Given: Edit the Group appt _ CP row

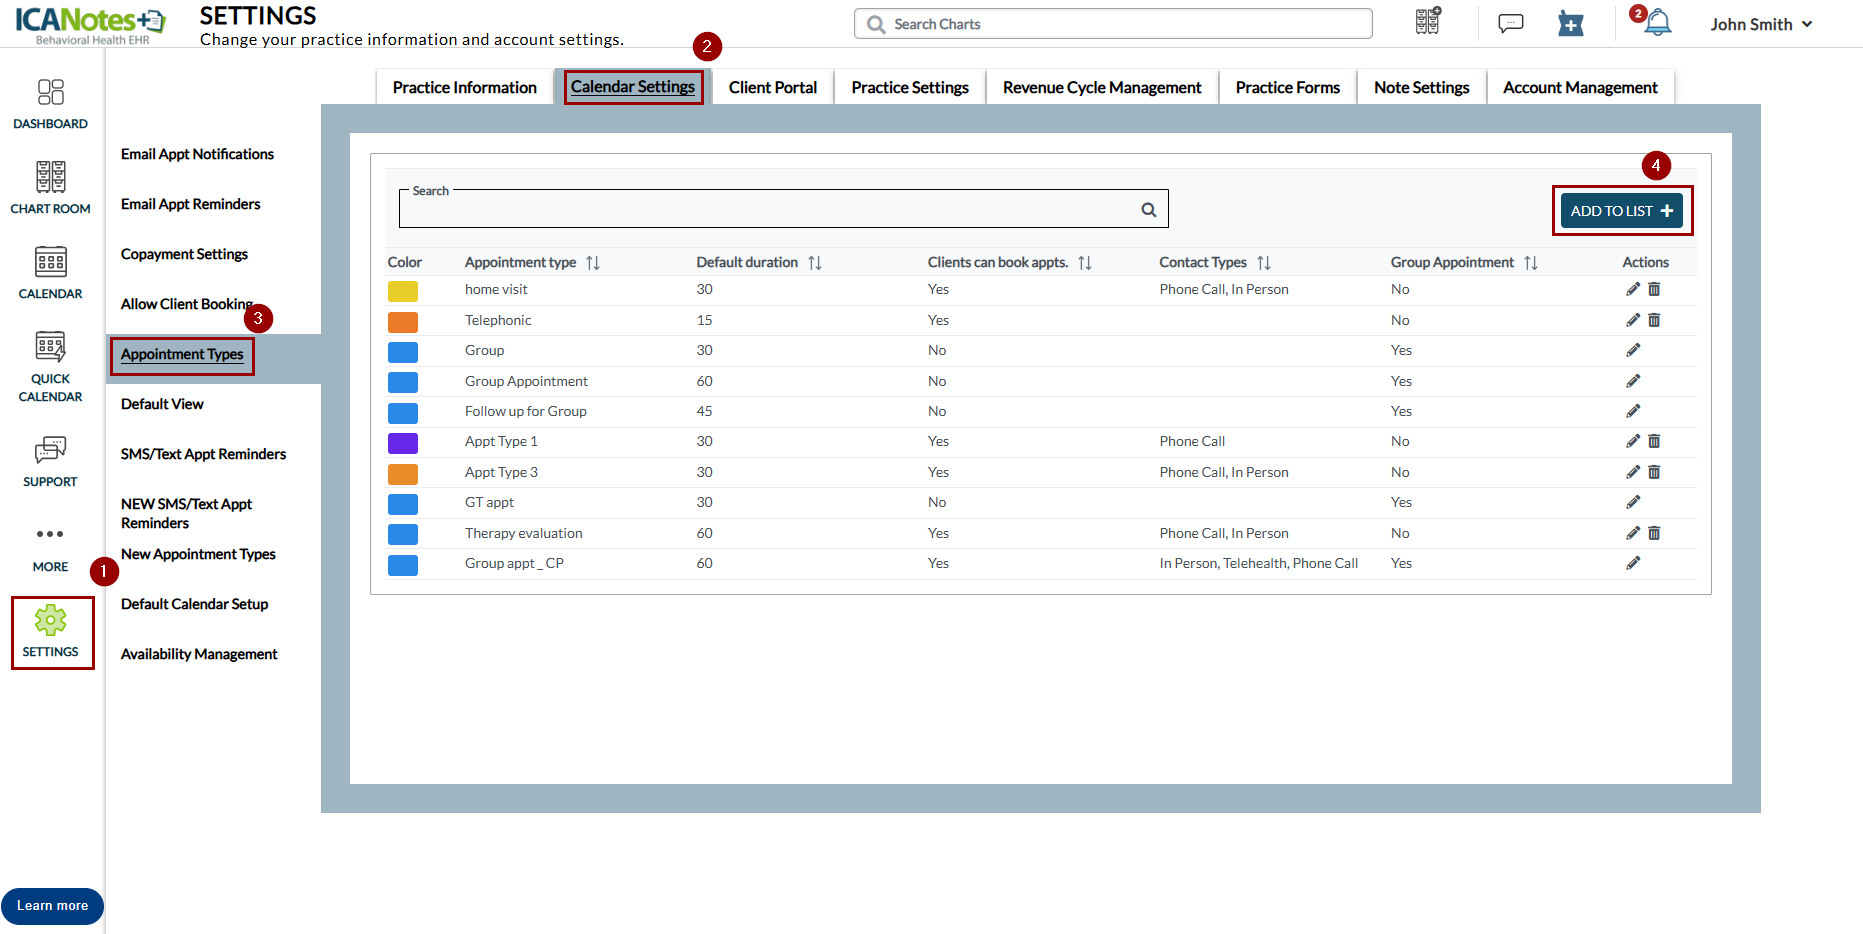Looking at the screenshot, I should tap(1633, 563).
